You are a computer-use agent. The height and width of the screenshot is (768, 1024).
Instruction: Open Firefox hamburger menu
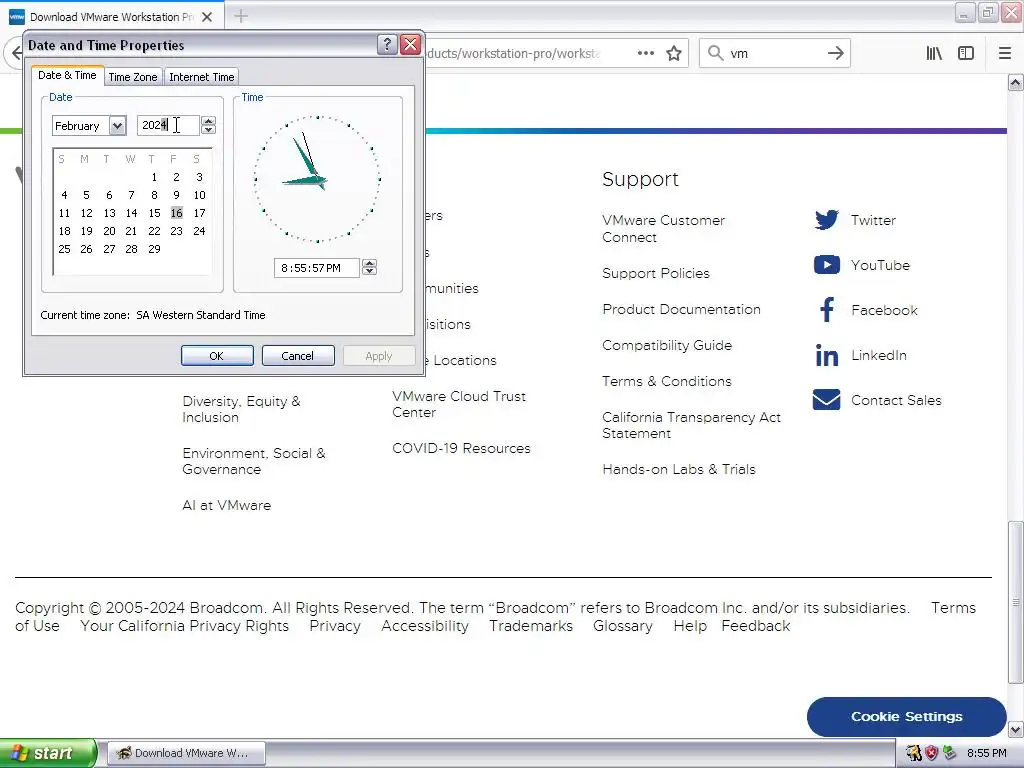pyautogui.click(x=1005, y=54)
